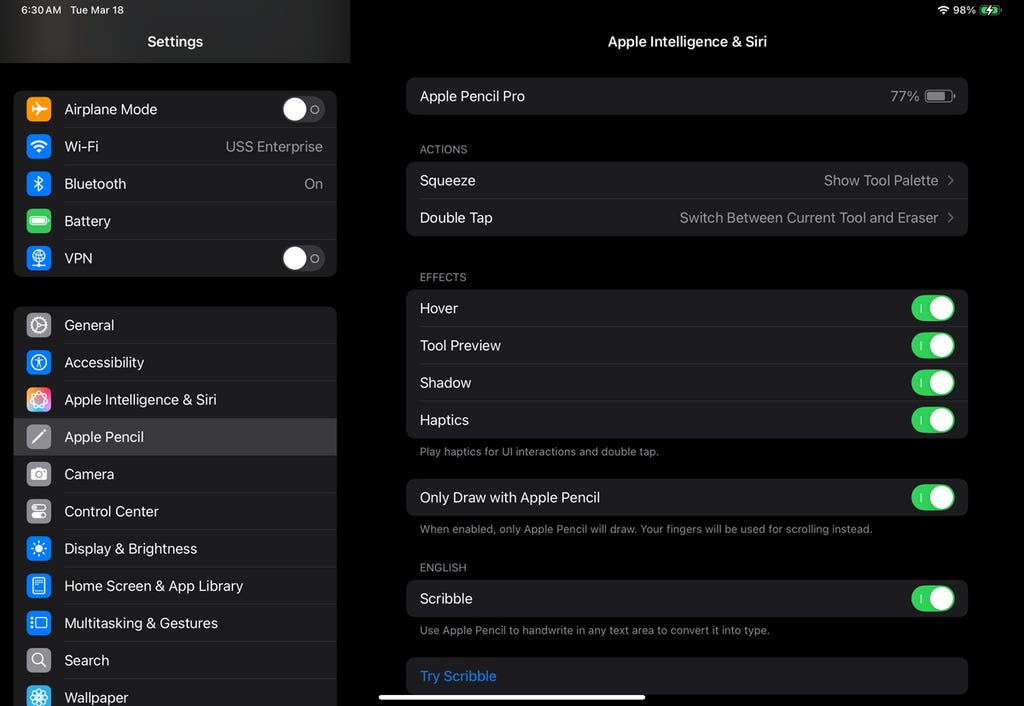
Task: Disable the Scribble switch
Action: click(933, 598)
